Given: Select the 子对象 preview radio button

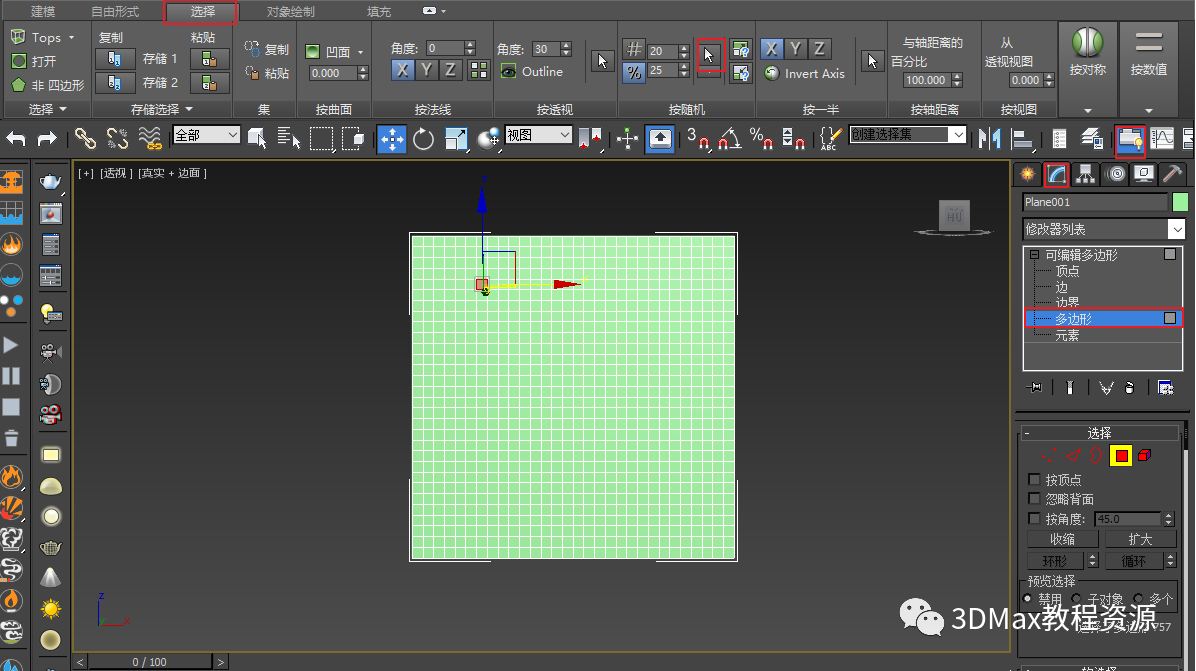Looking at the screenshot, I should click(1076, 599).
